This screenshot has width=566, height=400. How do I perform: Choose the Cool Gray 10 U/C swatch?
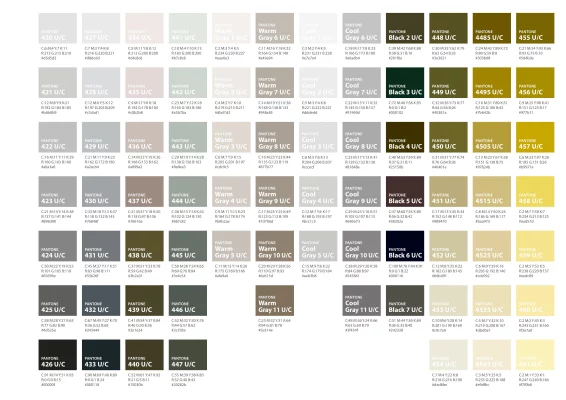[x=362, y=246]
